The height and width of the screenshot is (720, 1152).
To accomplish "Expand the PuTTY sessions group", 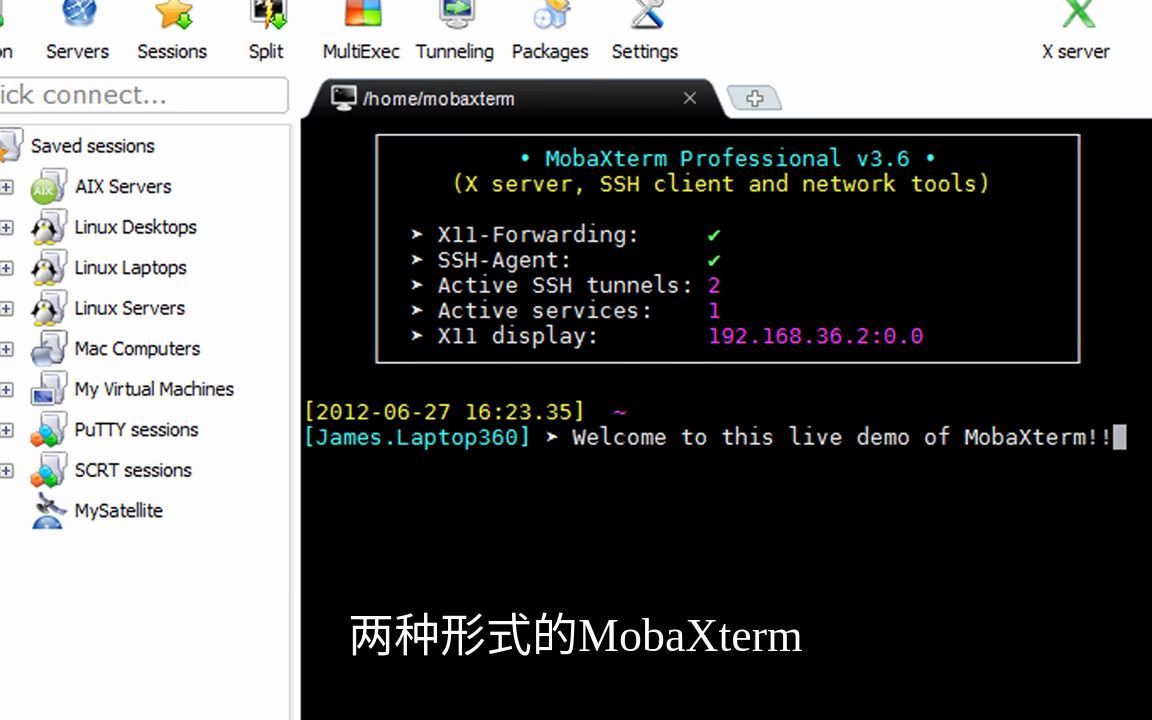I will 8,430.
